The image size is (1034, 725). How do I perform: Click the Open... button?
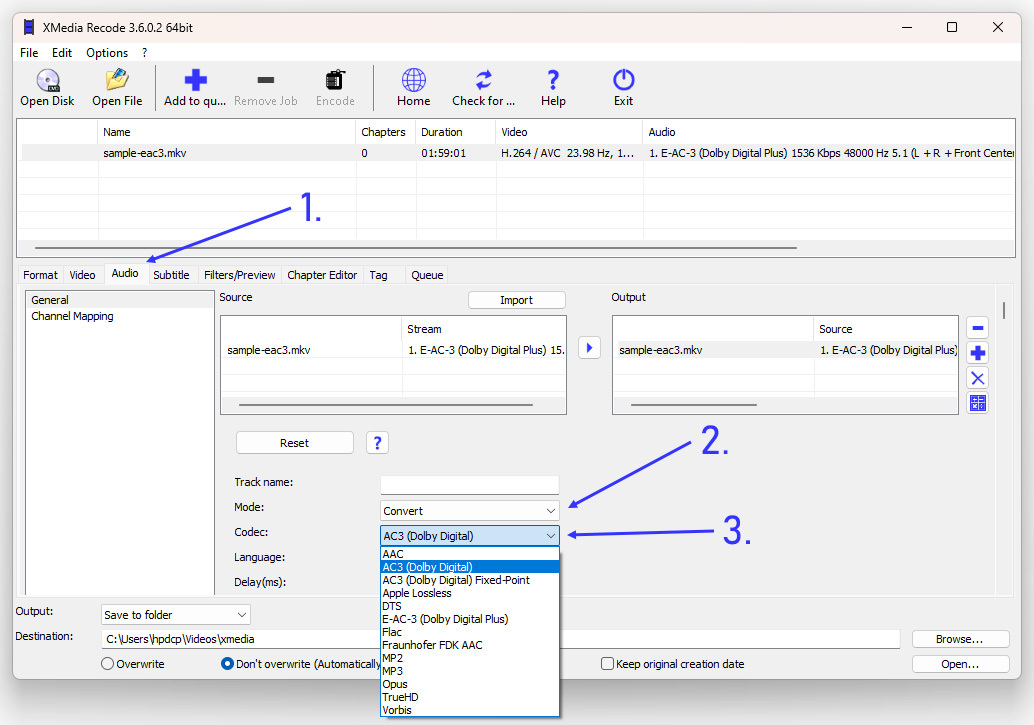coord(960,664)
